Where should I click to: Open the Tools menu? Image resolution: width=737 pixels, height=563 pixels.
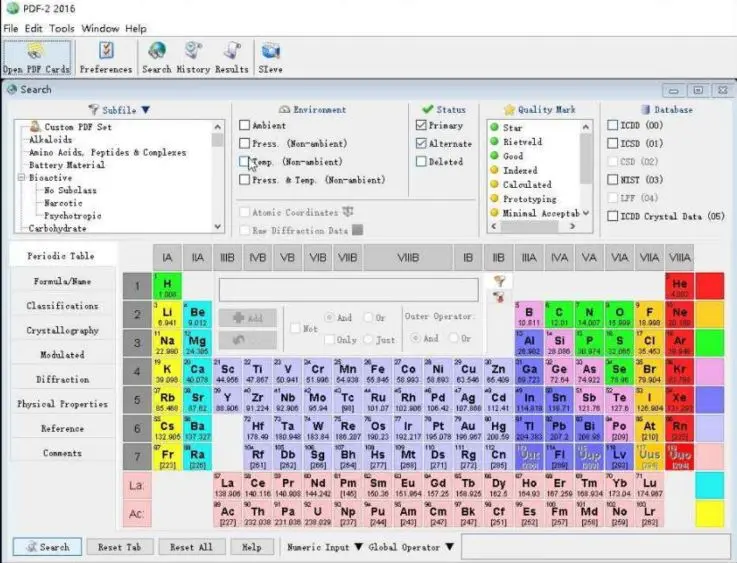pos(62,29)
